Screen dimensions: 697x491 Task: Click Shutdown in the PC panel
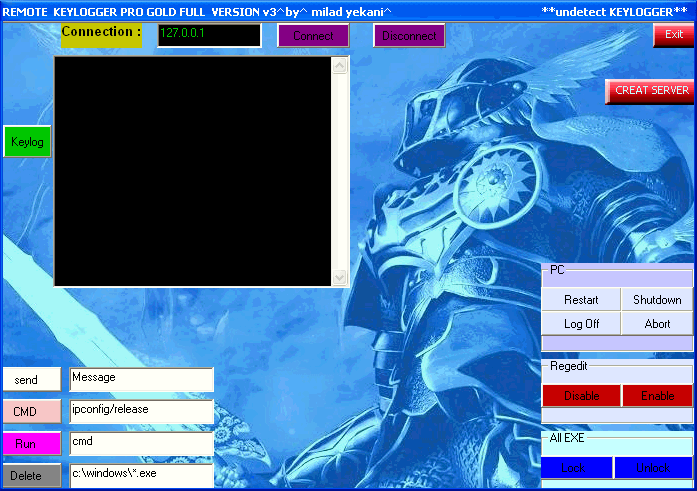click(x=657, y=300)
